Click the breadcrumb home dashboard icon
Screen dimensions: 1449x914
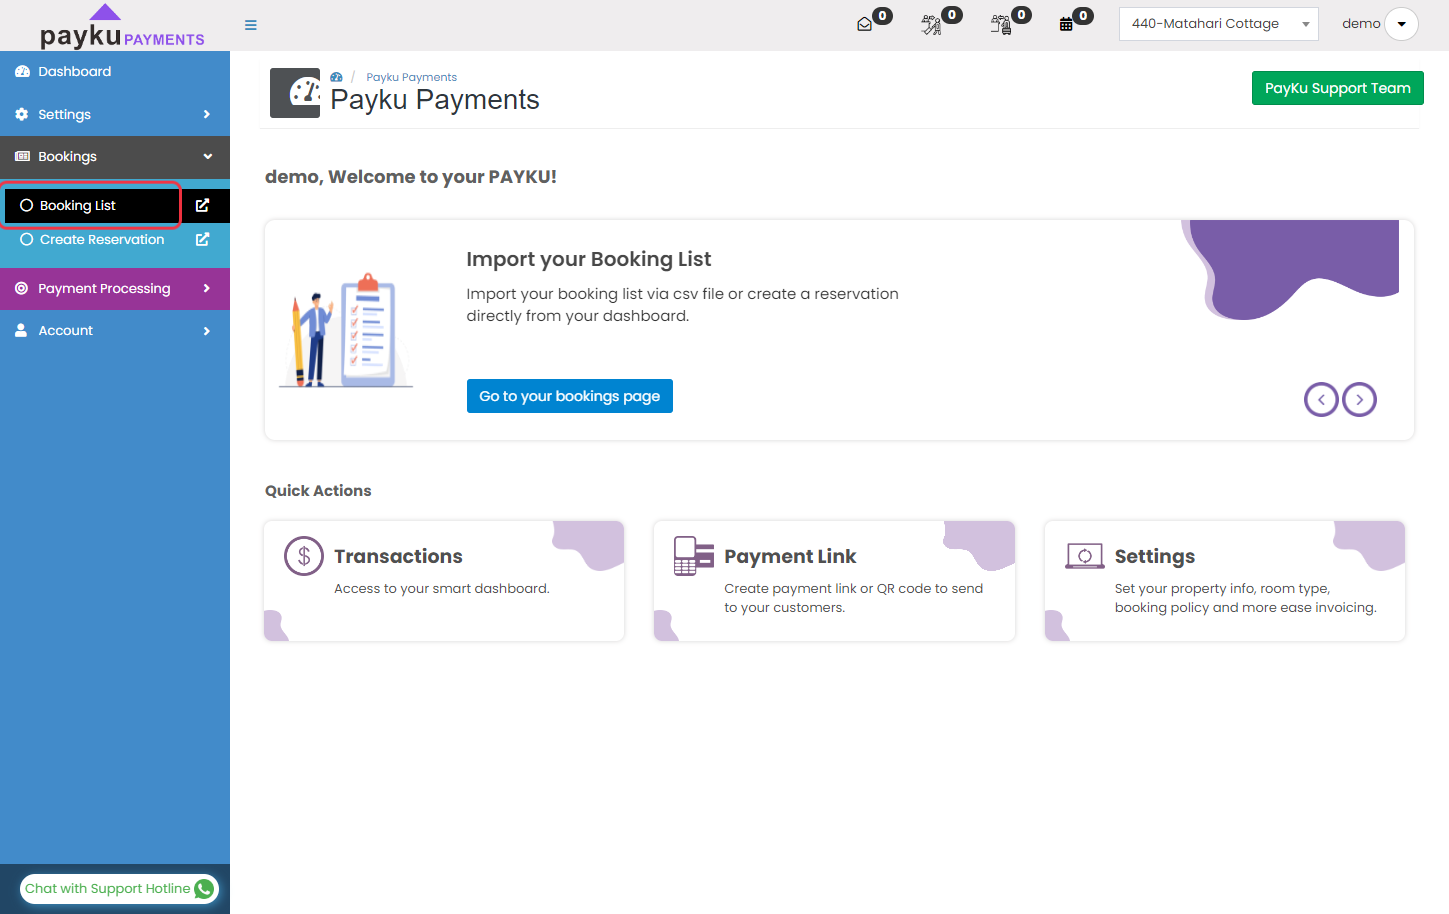tap(337, 77)
